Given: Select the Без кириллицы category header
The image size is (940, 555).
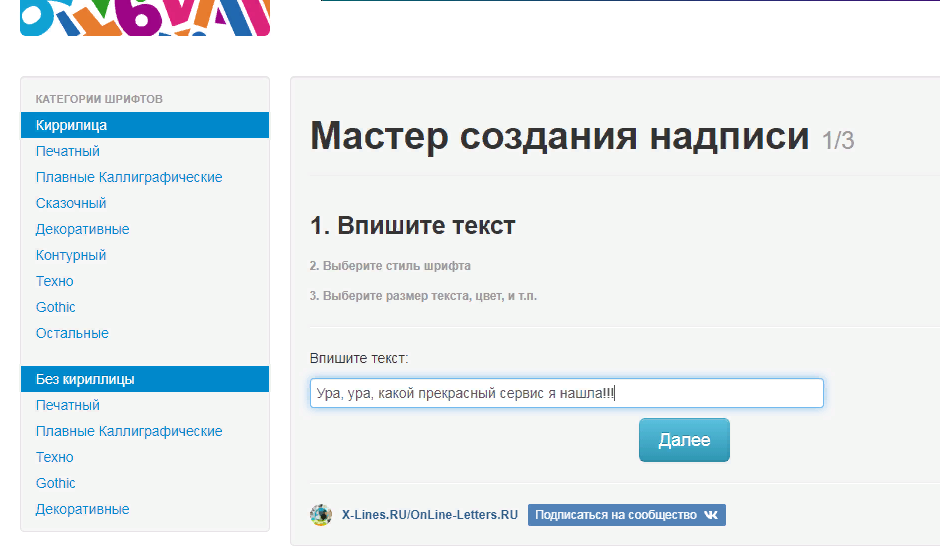Looking at the screenshot, I should [145, 379].
